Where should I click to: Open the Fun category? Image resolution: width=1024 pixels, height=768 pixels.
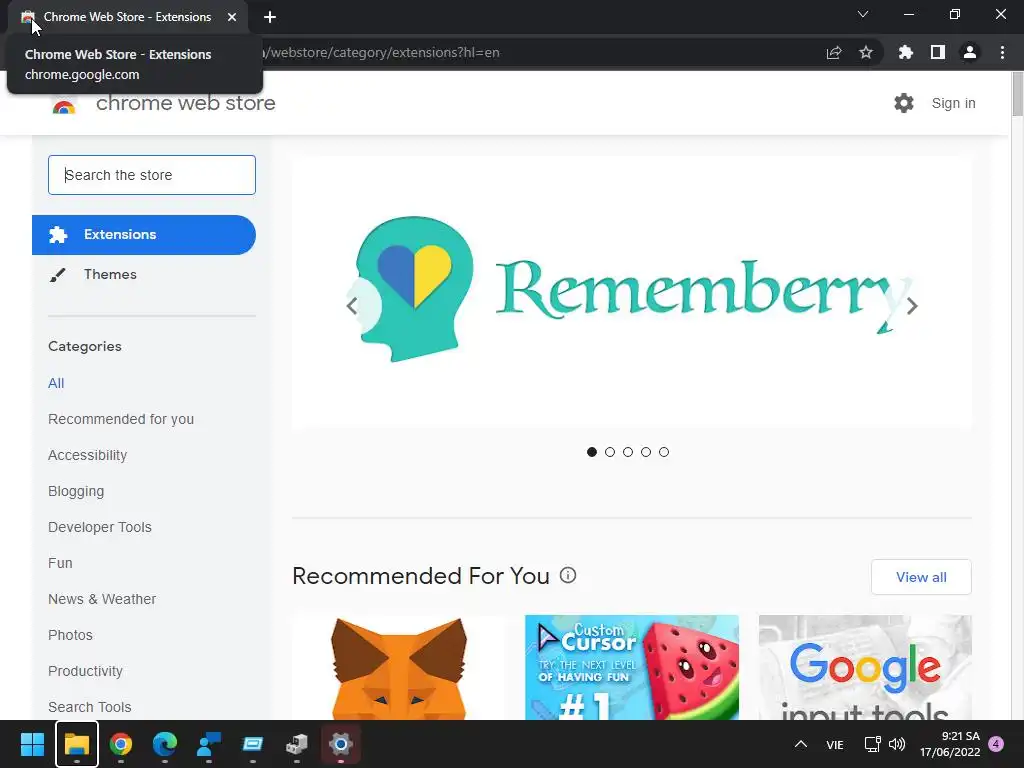(60, 563)
